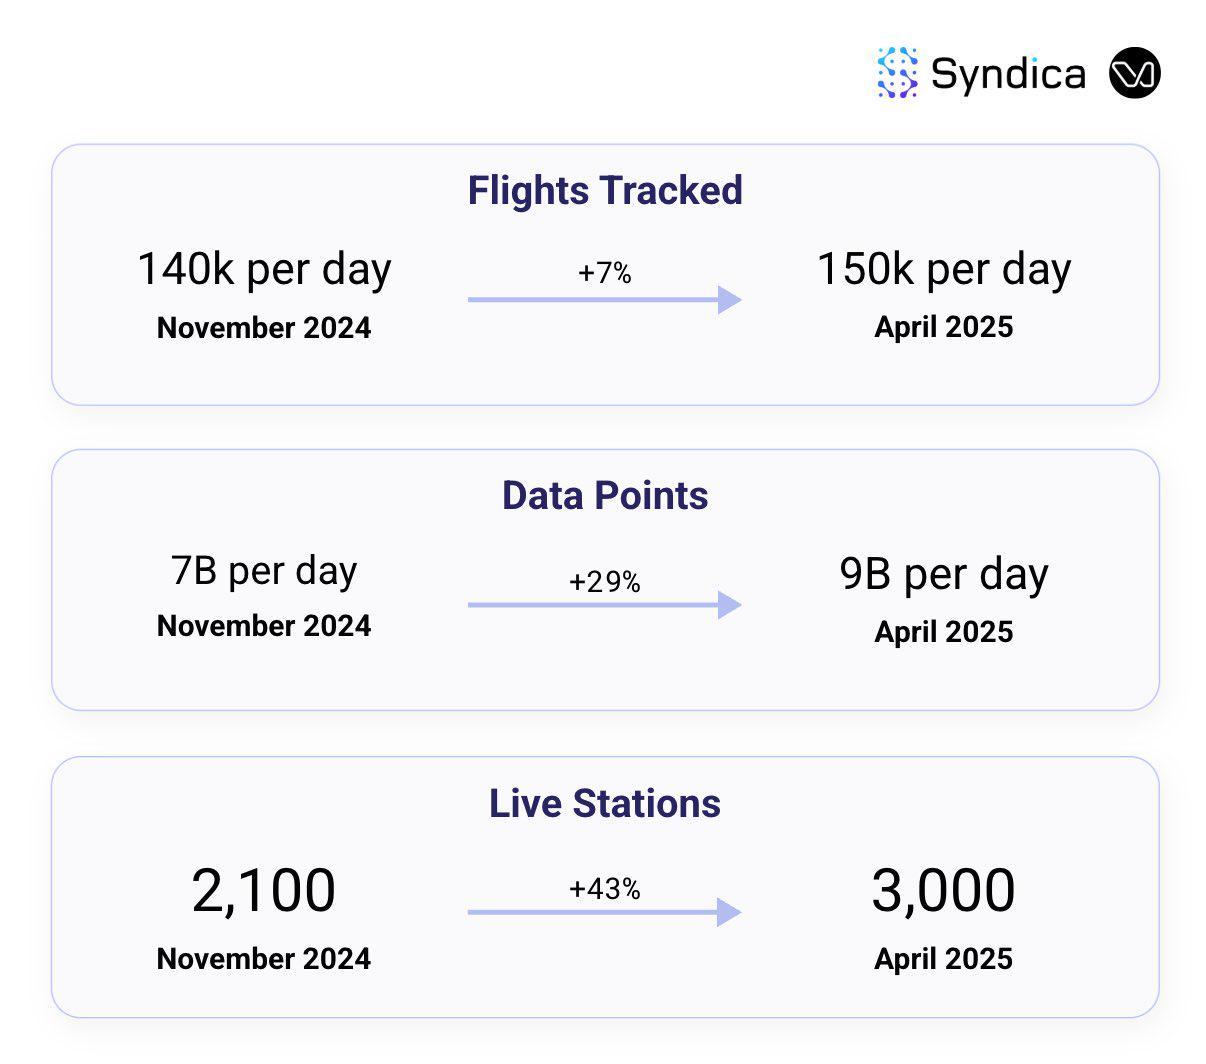Click the 150k per day figure
This screenshot has width=1206, height=1064.
pos(944,270)
